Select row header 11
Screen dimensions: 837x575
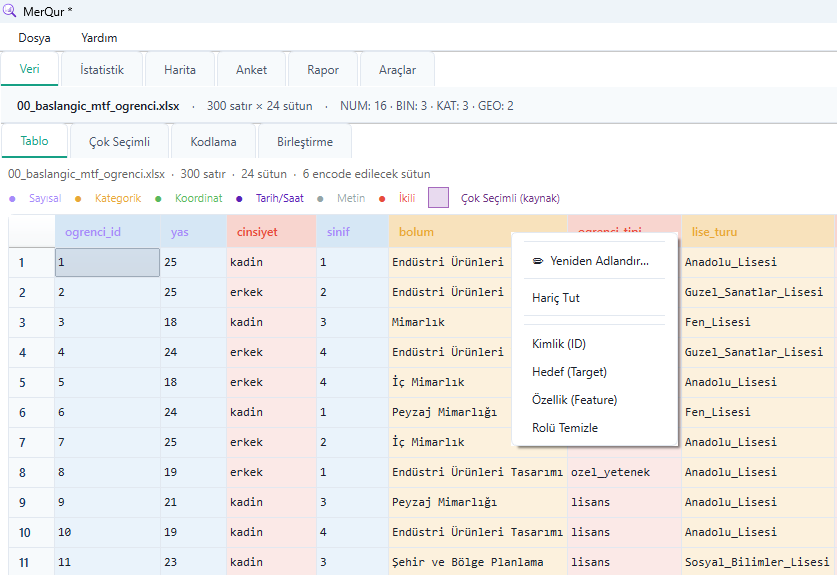click(31, 562)
